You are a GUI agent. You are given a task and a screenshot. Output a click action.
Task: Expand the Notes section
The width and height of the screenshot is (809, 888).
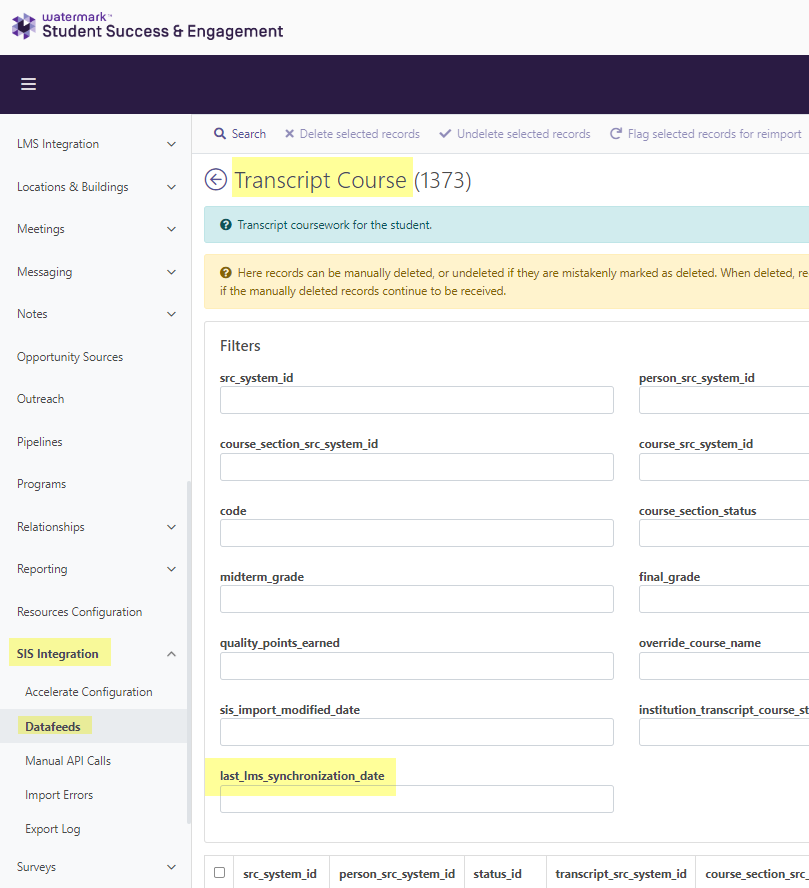pos(171,314)
